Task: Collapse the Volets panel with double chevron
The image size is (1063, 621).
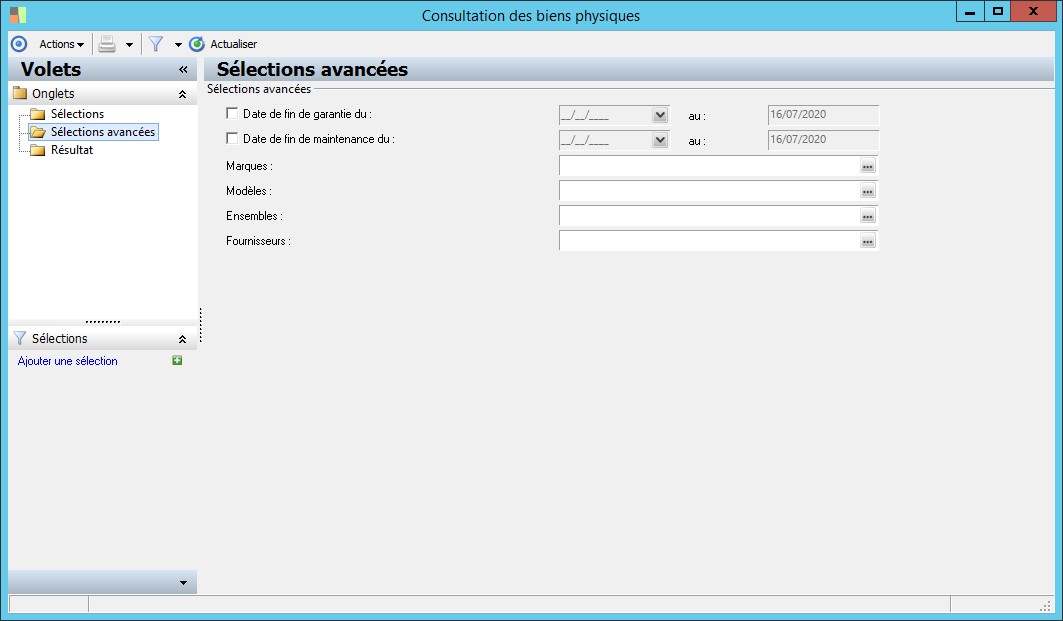Action: [x=183, y=69]
